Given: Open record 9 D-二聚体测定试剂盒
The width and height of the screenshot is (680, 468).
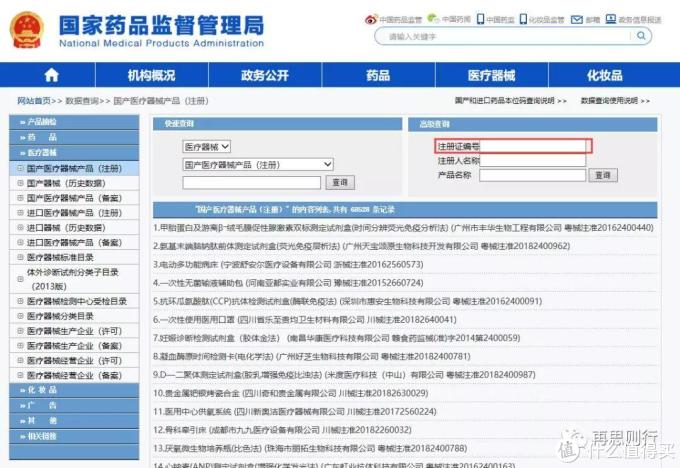Looking at the screenshot, I should [x=344, y=375].
